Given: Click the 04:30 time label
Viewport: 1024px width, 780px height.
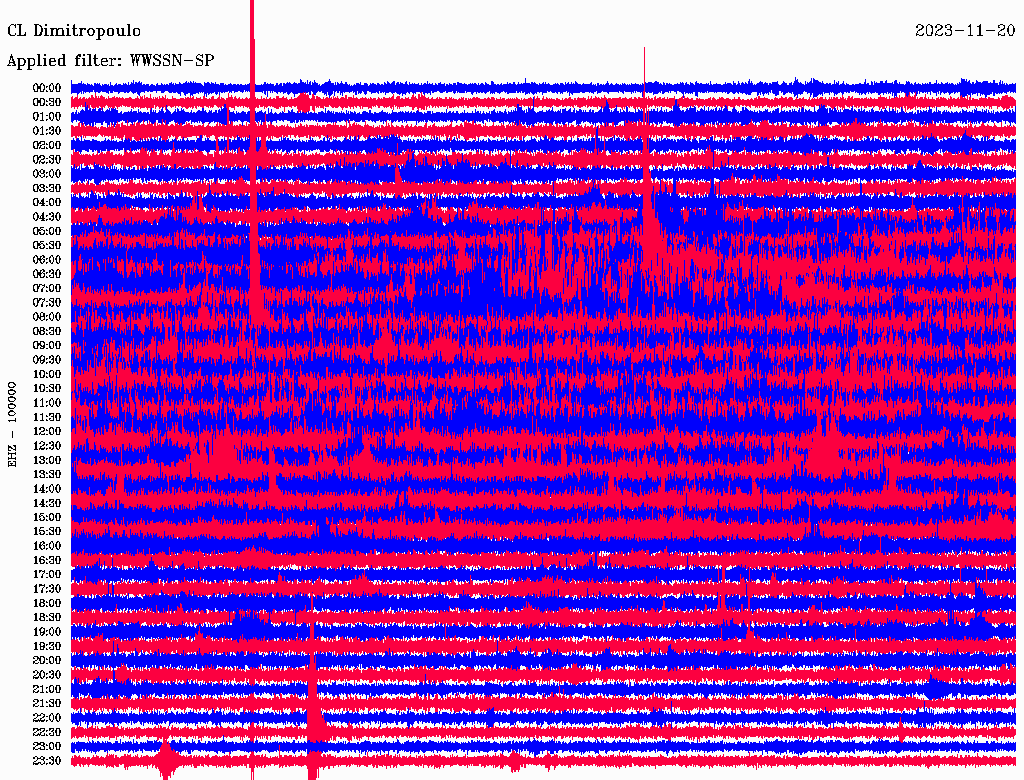Looking at the screenshot, I should pos(47,217).
